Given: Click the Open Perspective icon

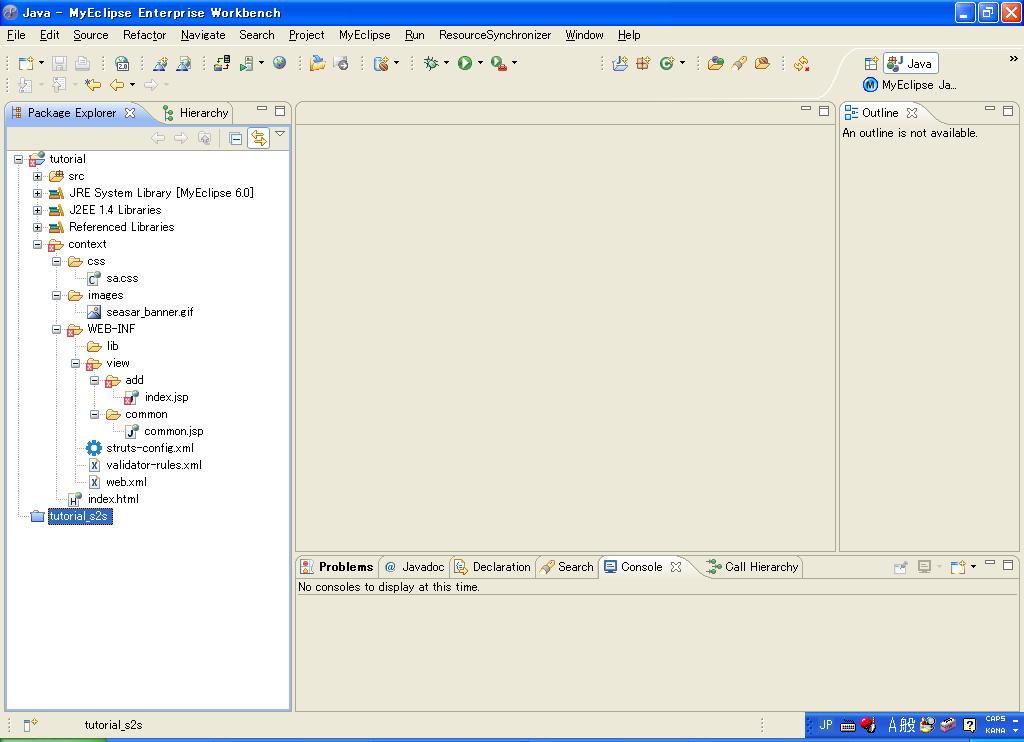Looking at the screenshot, I should tap(871, 63).
